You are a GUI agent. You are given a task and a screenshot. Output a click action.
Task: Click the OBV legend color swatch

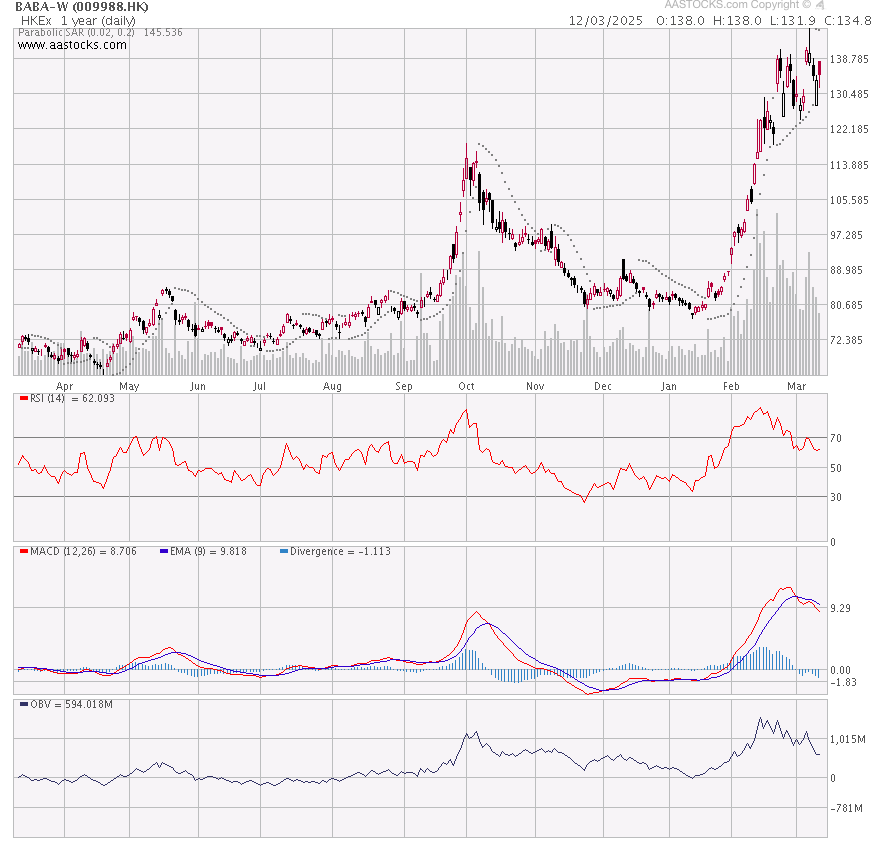[x=23, y=704]
